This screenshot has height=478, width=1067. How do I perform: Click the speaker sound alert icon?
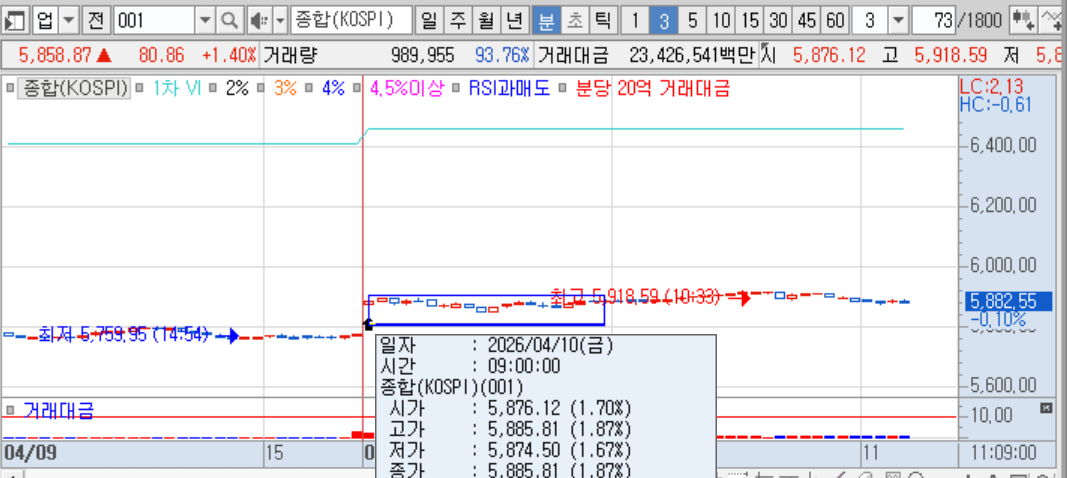coord(257,21)
